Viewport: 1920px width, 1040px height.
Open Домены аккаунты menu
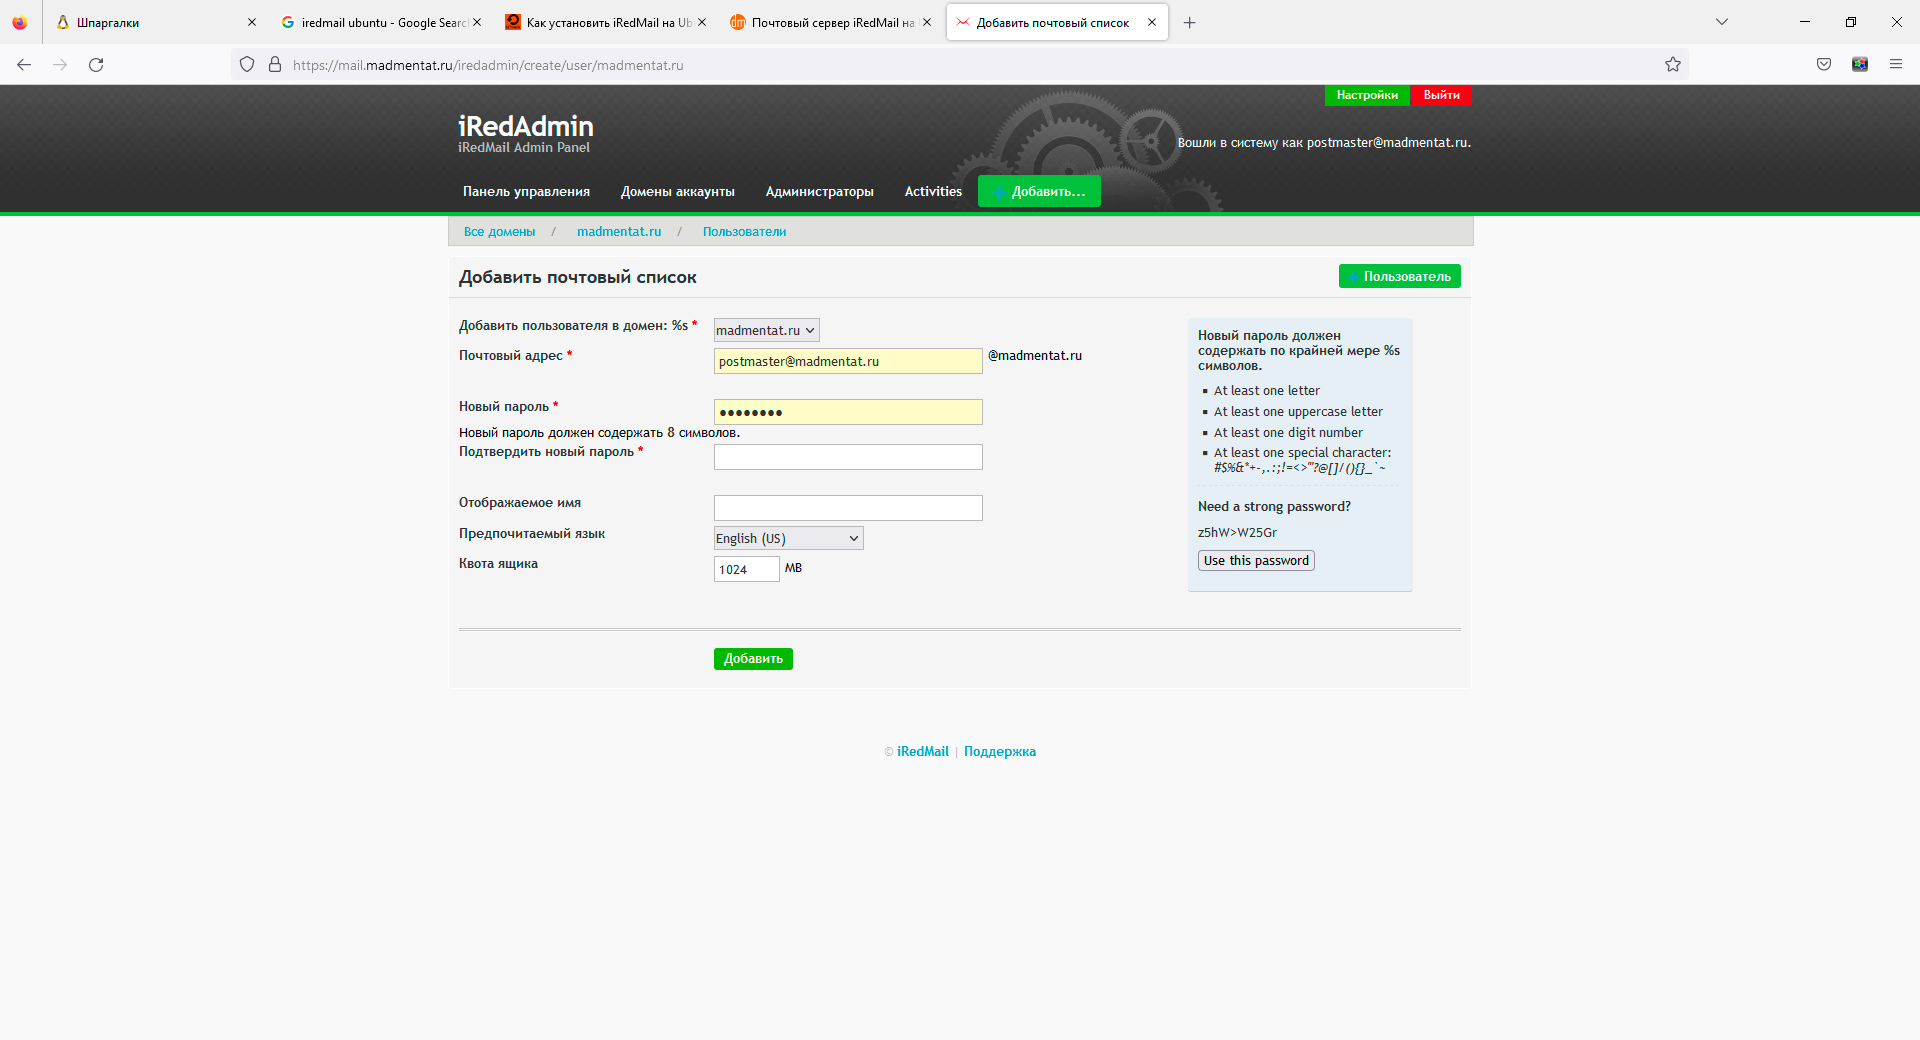[678, 192]
